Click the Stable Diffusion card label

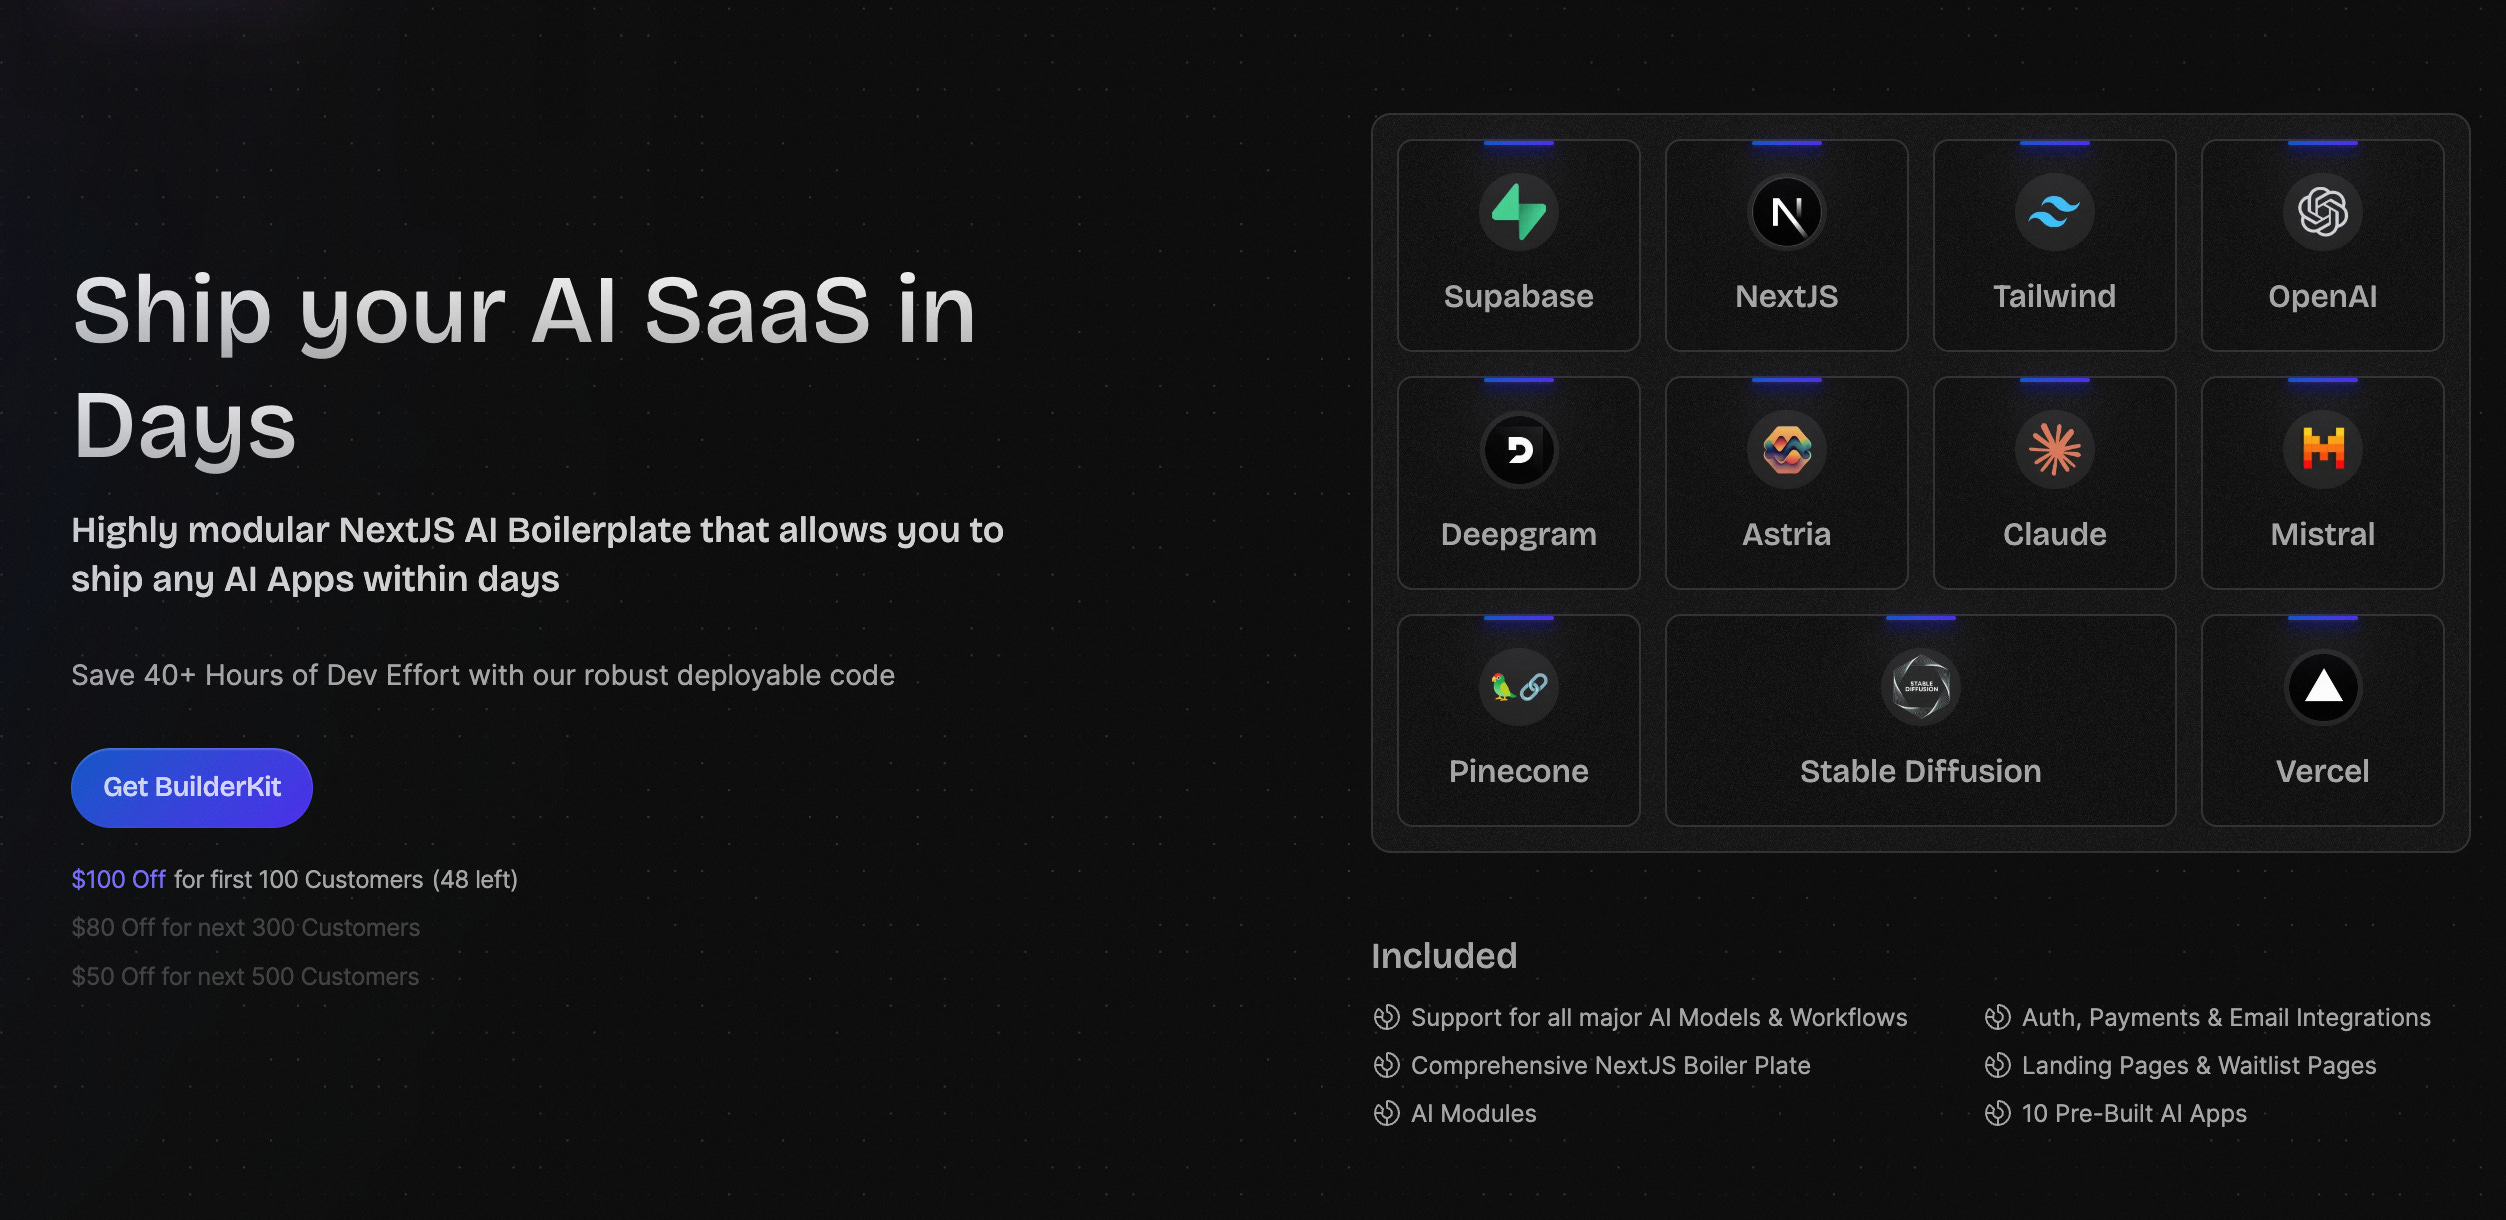pos(1920,771)
